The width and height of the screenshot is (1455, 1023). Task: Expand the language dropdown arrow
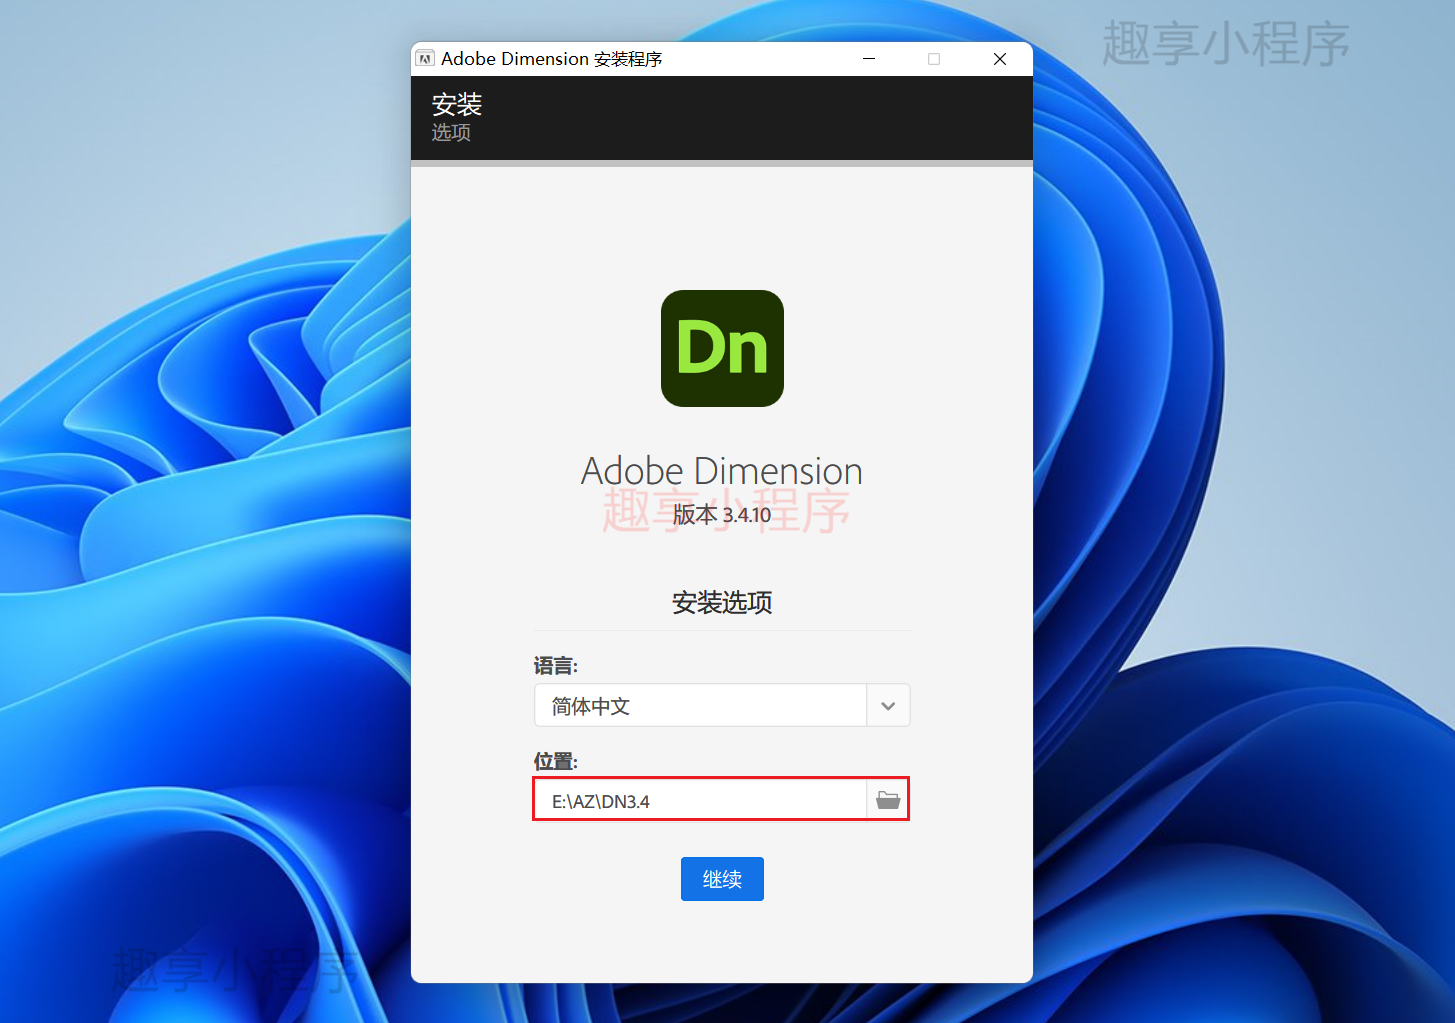[x=888, y=706]
